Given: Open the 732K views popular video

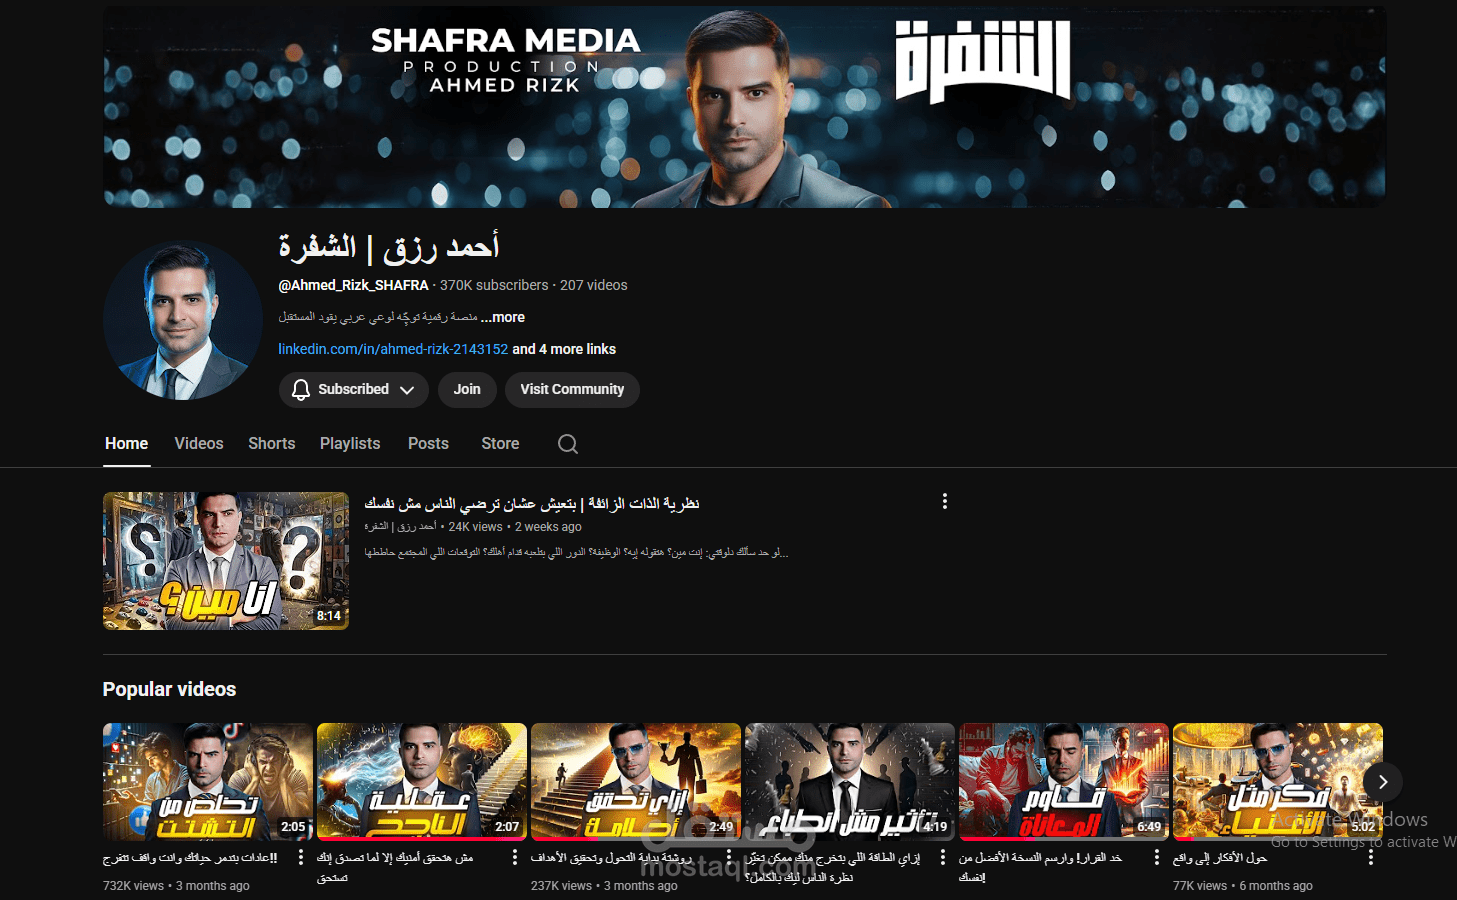Looking at the screenshot, I should tap(206, 781).
